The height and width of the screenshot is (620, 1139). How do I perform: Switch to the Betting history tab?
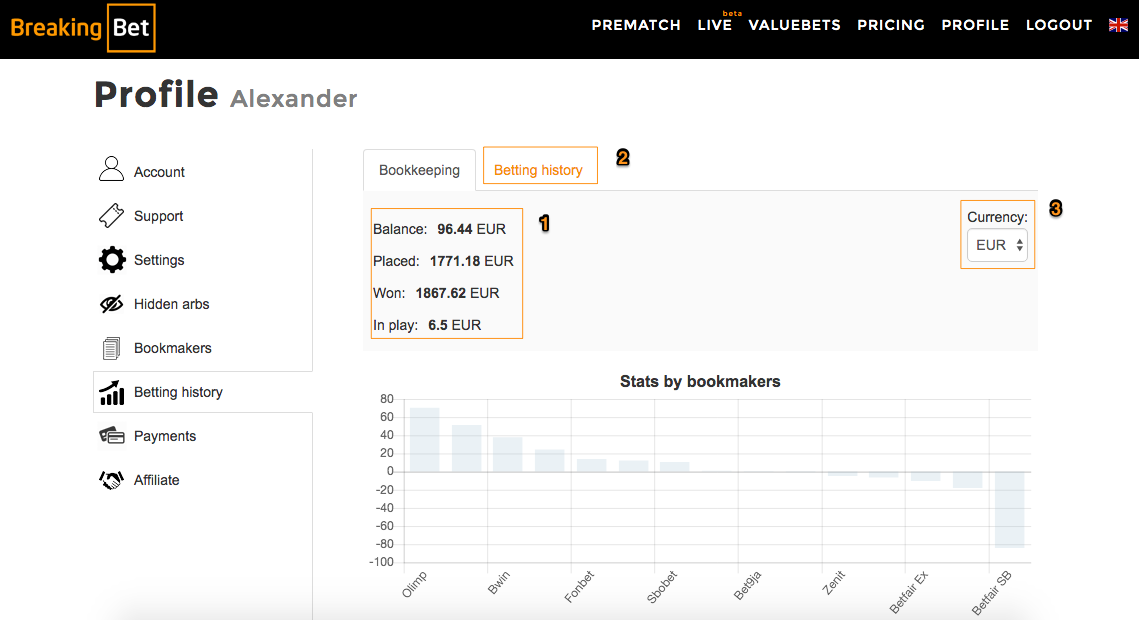pyautogui.click(x=538, y=170)
